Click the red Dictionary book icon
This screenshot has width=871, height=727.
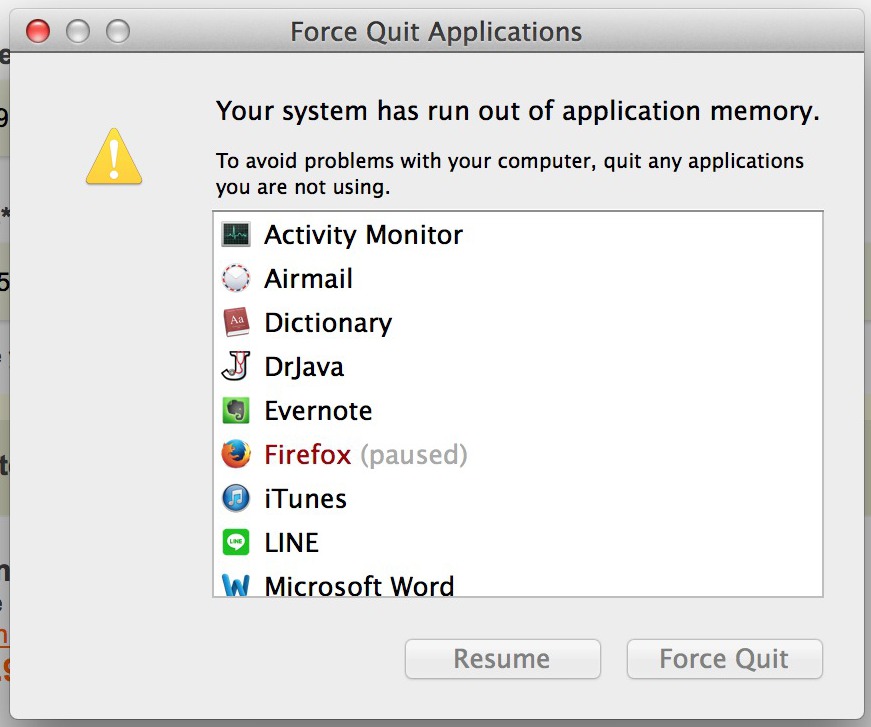236,322
